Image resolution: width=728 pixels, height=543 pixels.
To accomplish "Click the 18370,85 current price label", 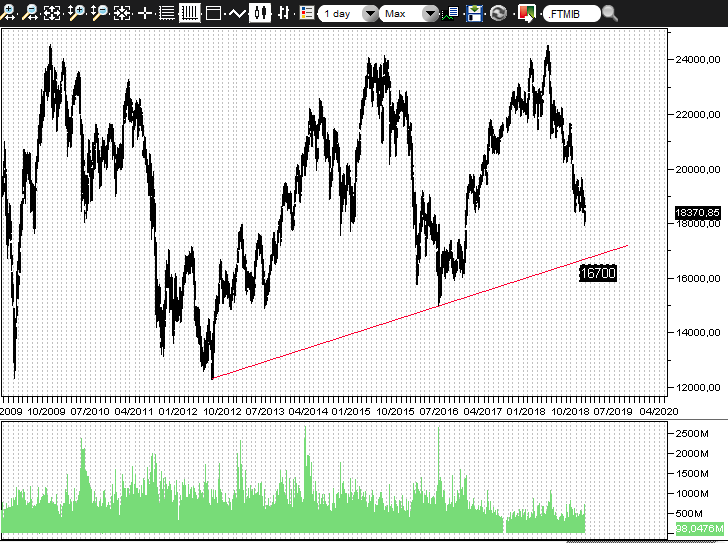I will coord(698,212).
